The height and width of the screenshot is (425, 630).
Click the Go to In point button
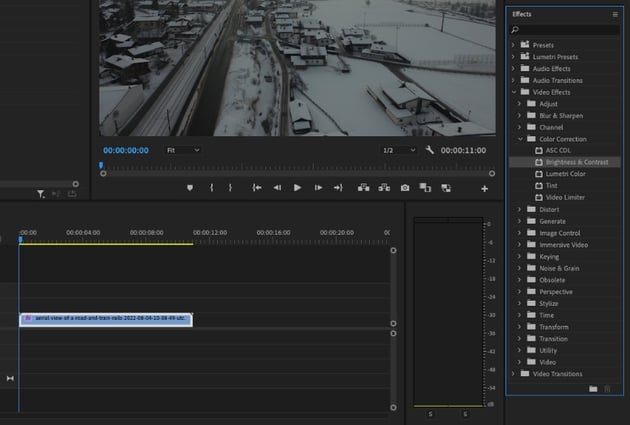(257, 188)
